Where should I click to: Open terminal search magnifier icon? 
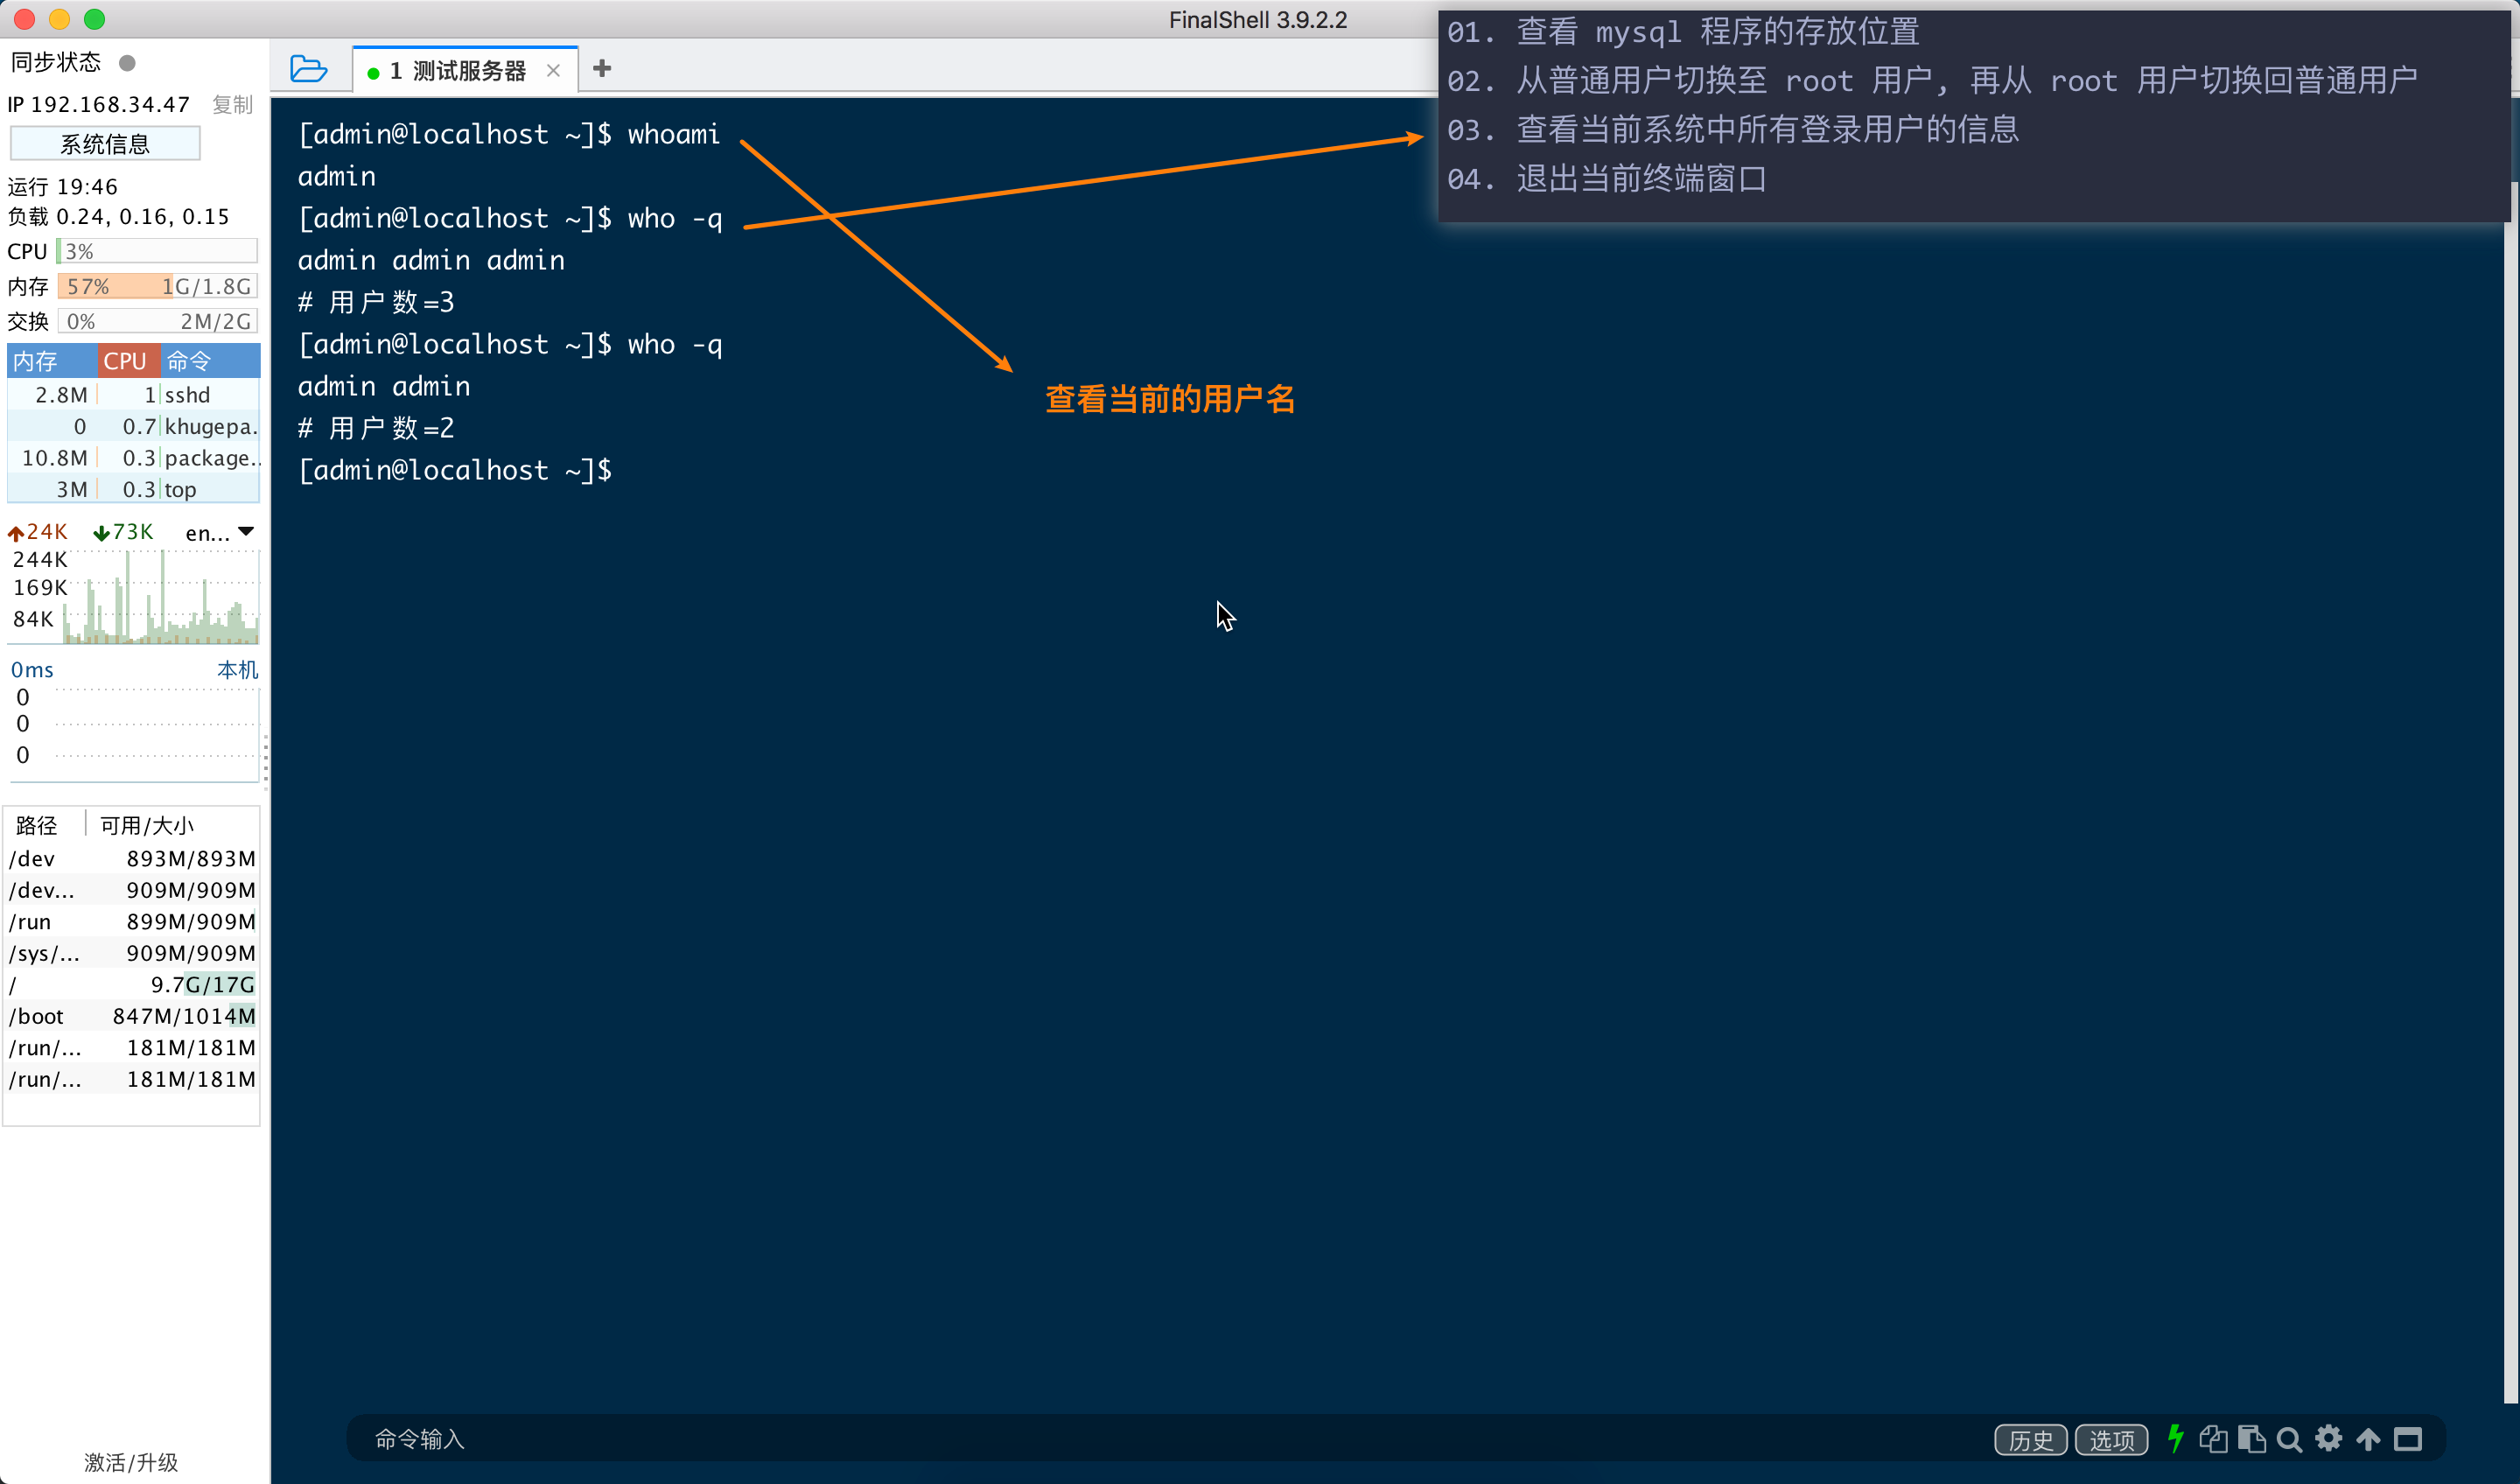tap(2289, 1439)
